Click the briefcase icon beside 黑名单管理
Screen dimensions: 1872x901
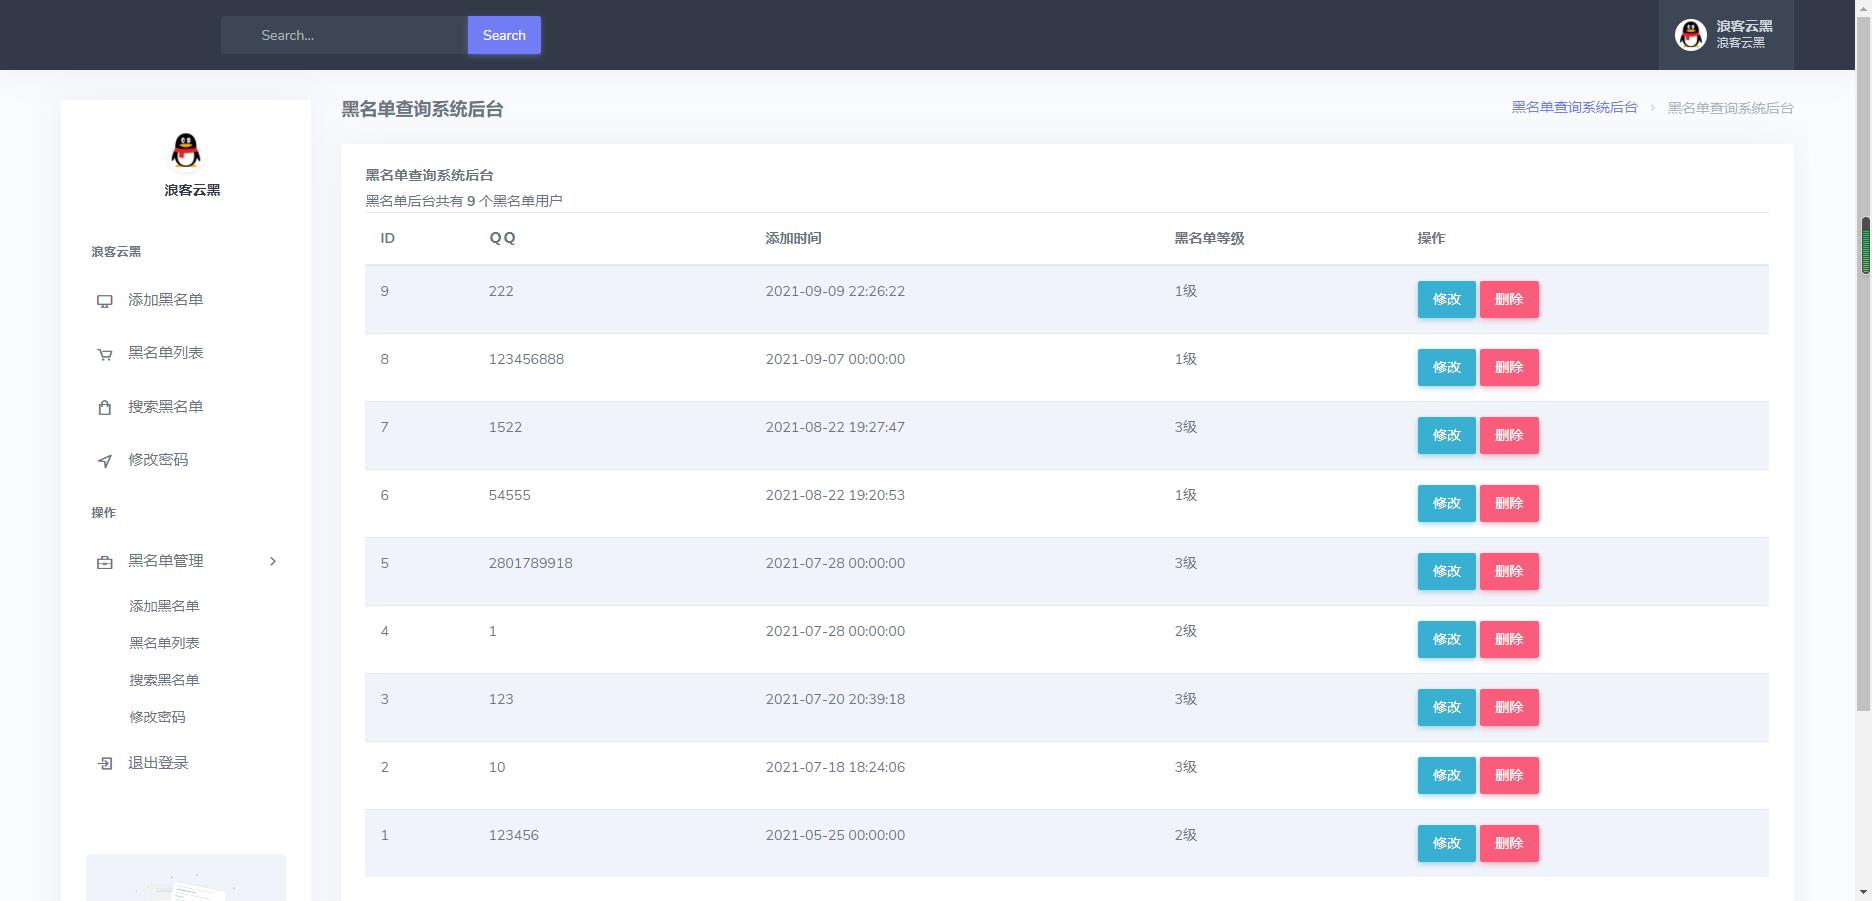click(x=104, y=562)
